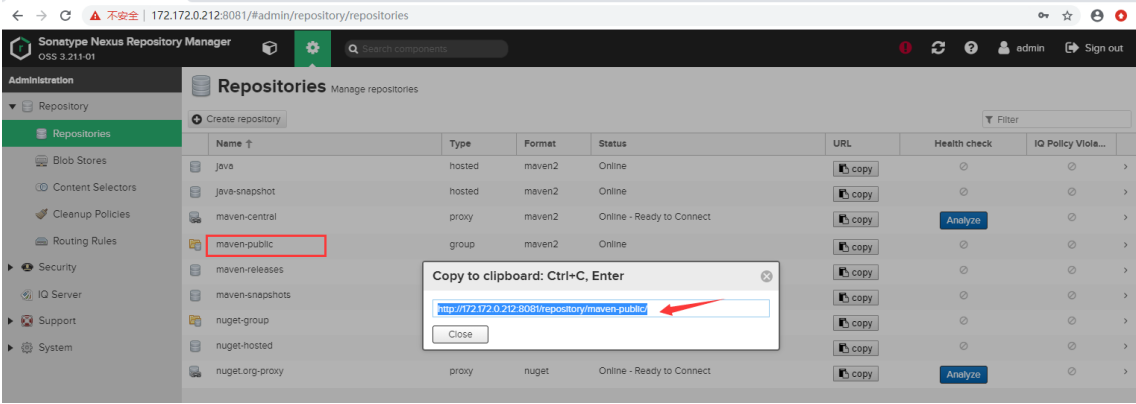This screenshot has width=1136, height=404.
Task: Go back in the browser
Action: pyautogui.click(x=17, y=15)
